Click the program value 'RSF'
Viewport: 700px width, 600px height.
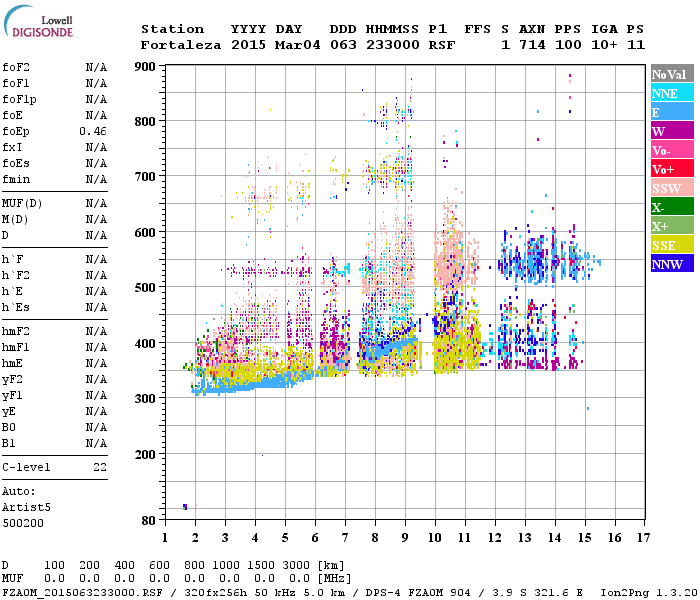coord(442,45)
